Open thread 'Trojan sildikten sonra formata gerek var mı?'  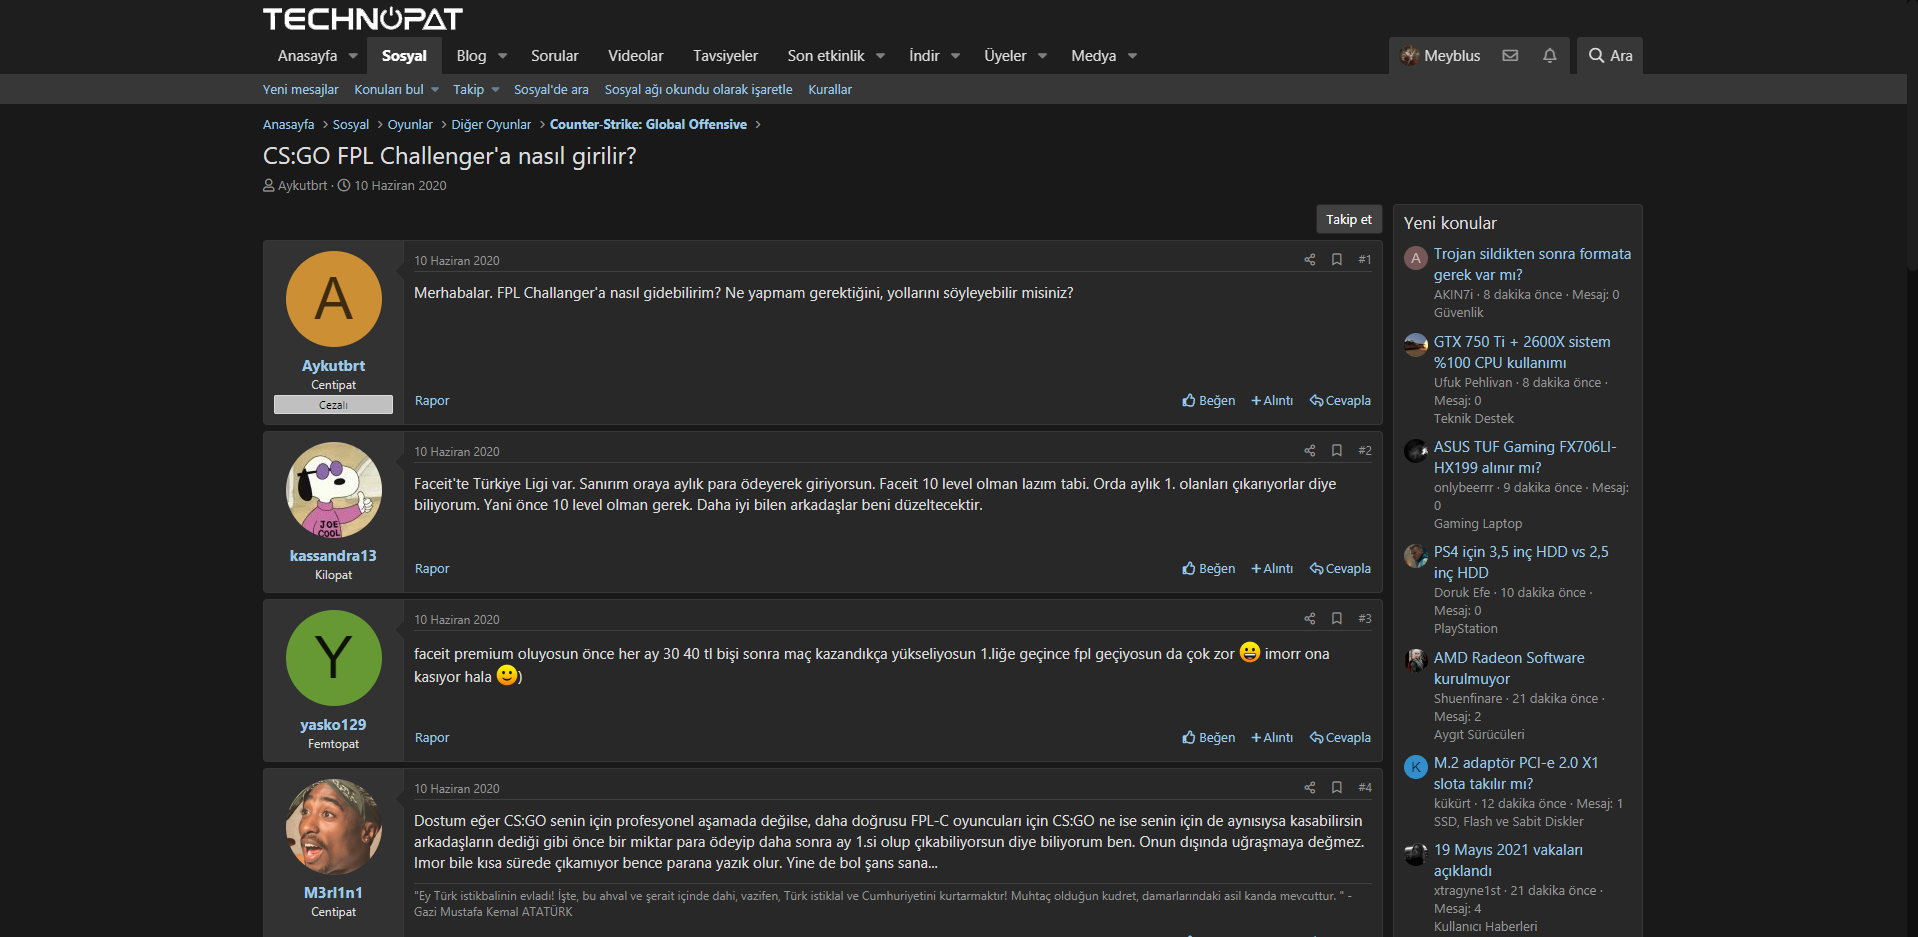(1532, 265)
